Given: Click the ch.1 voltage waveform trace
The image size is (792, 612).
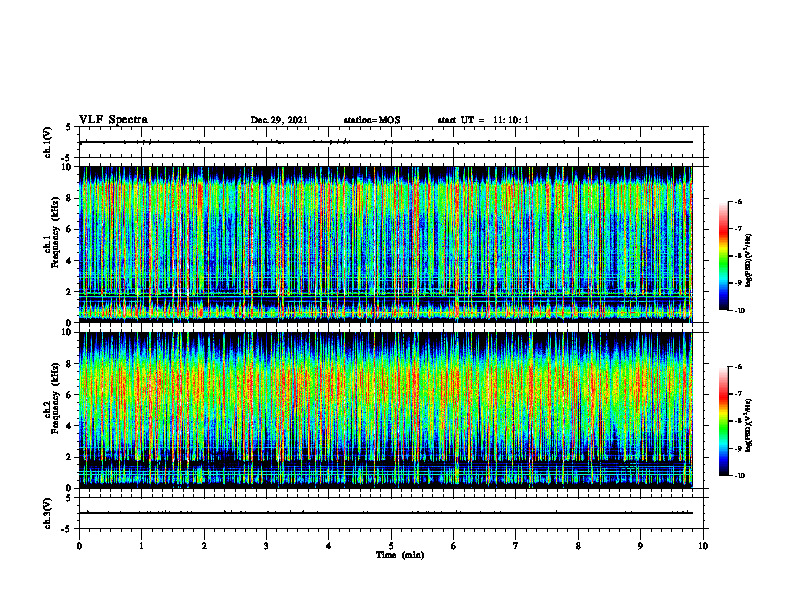Looking at the screenshot, I should (x=386, y=142).
